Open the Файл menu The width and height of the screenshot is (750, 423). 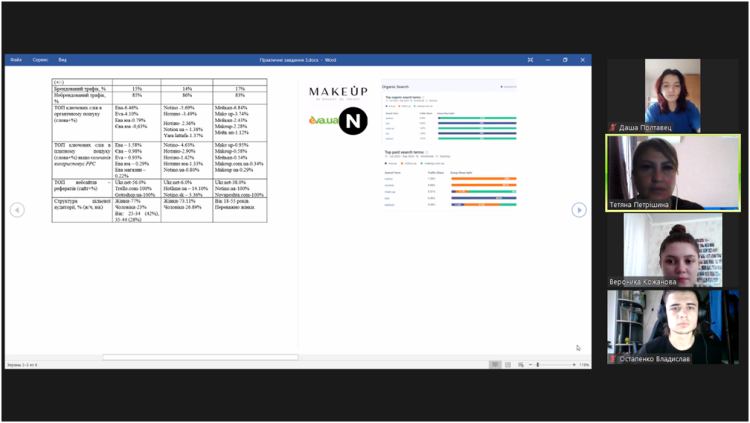[16, 60]
